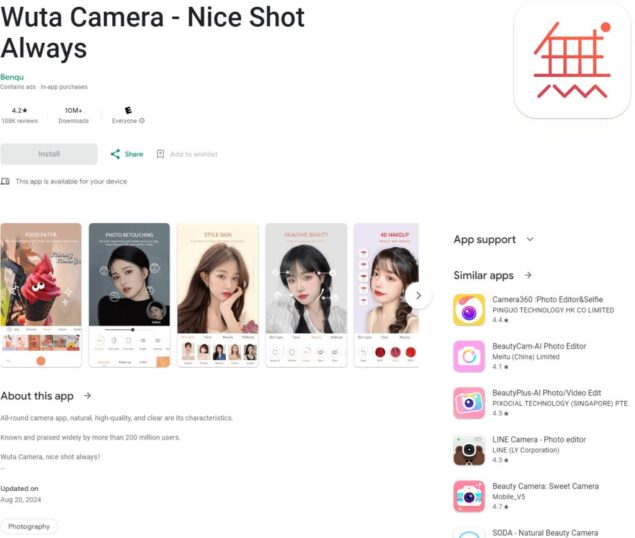
Task: Open SODA - Natural Beauty Camera title
Action: pyautogui.click(x=545, y=532)
